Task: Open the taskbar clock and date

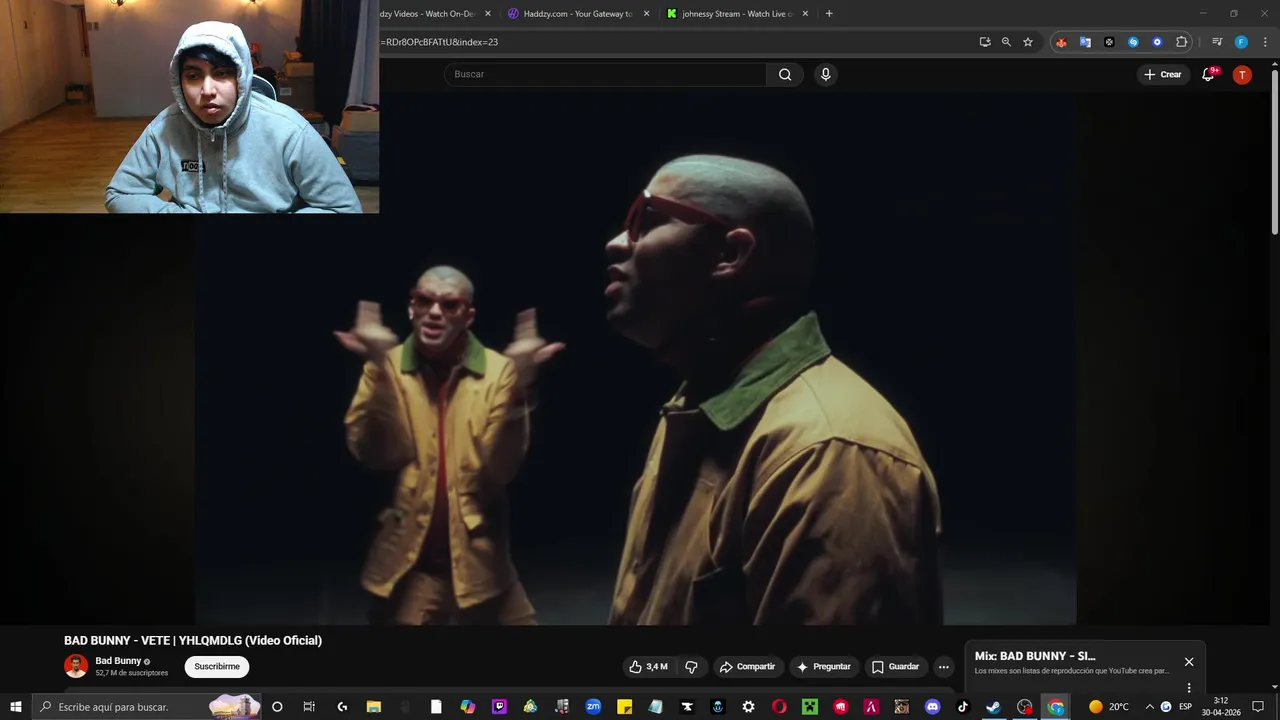Action: pyautogui.click(x=1221, y=707)
